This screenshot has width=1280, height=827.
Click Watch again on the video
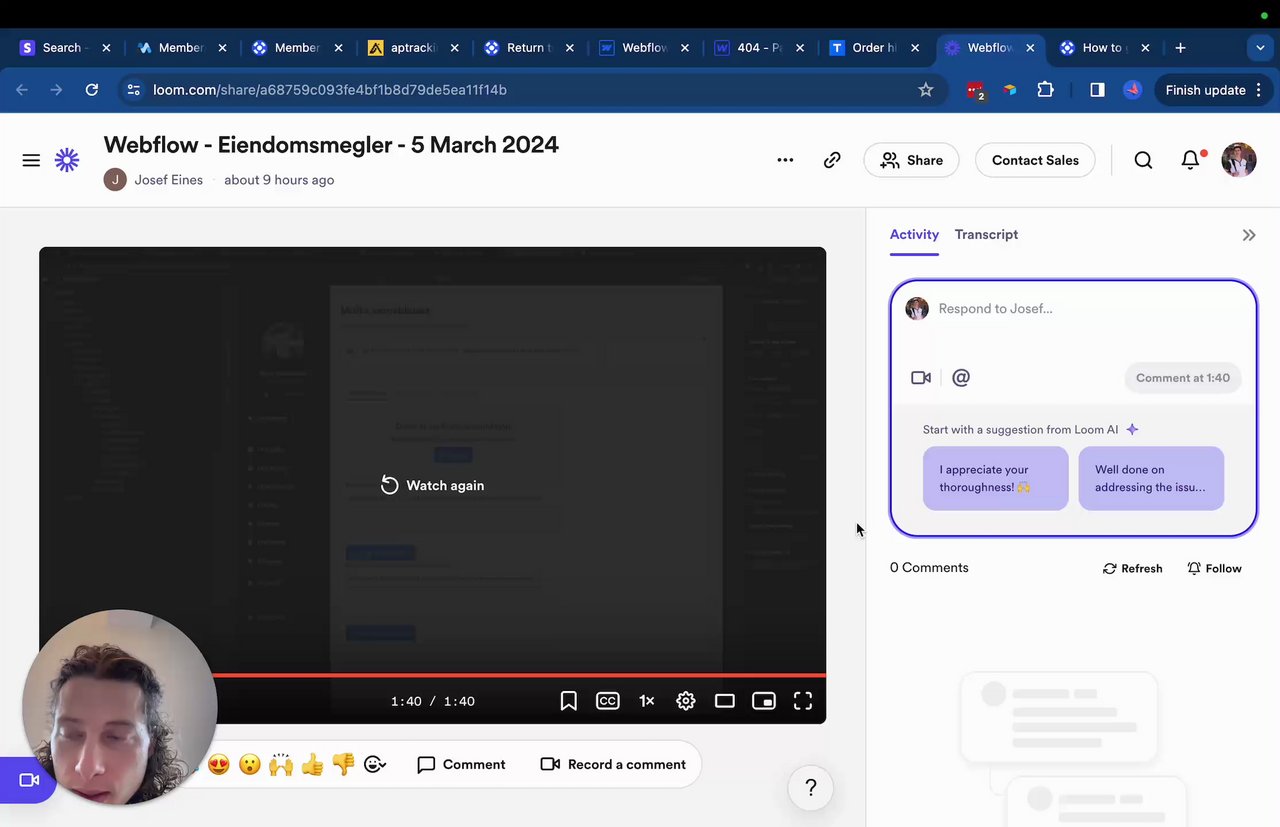432,485
